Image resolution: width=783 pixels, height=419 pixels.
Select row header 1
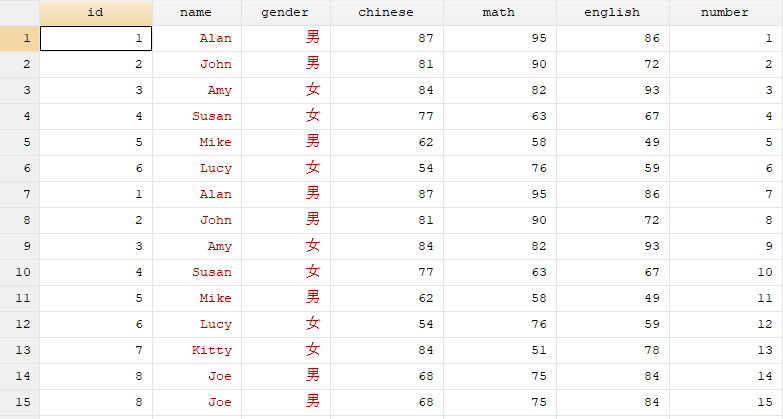click(x=19, y=38)
